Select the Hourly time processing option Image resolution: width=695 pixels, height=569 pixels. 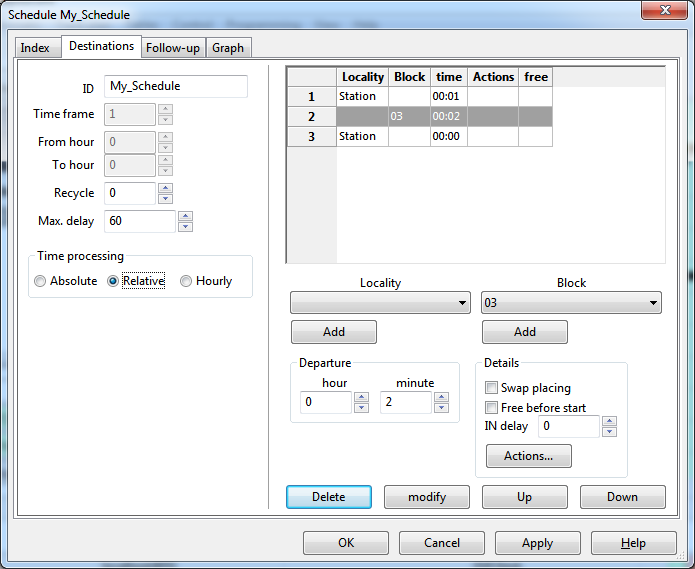pos(187,281)
